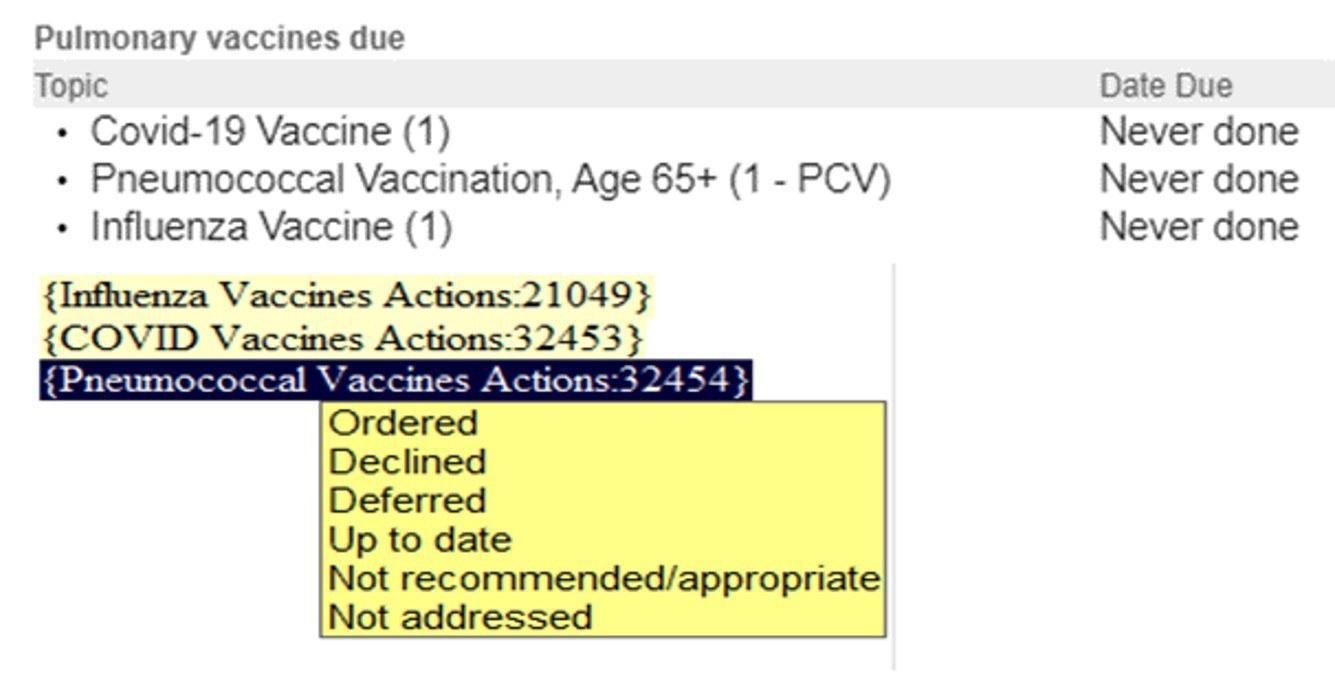1335x684 pixels.
Task: Click the highlighted Pneumococcal Vaccines Actions smart list
Action: pyautogui.click(x=394, y=380)
